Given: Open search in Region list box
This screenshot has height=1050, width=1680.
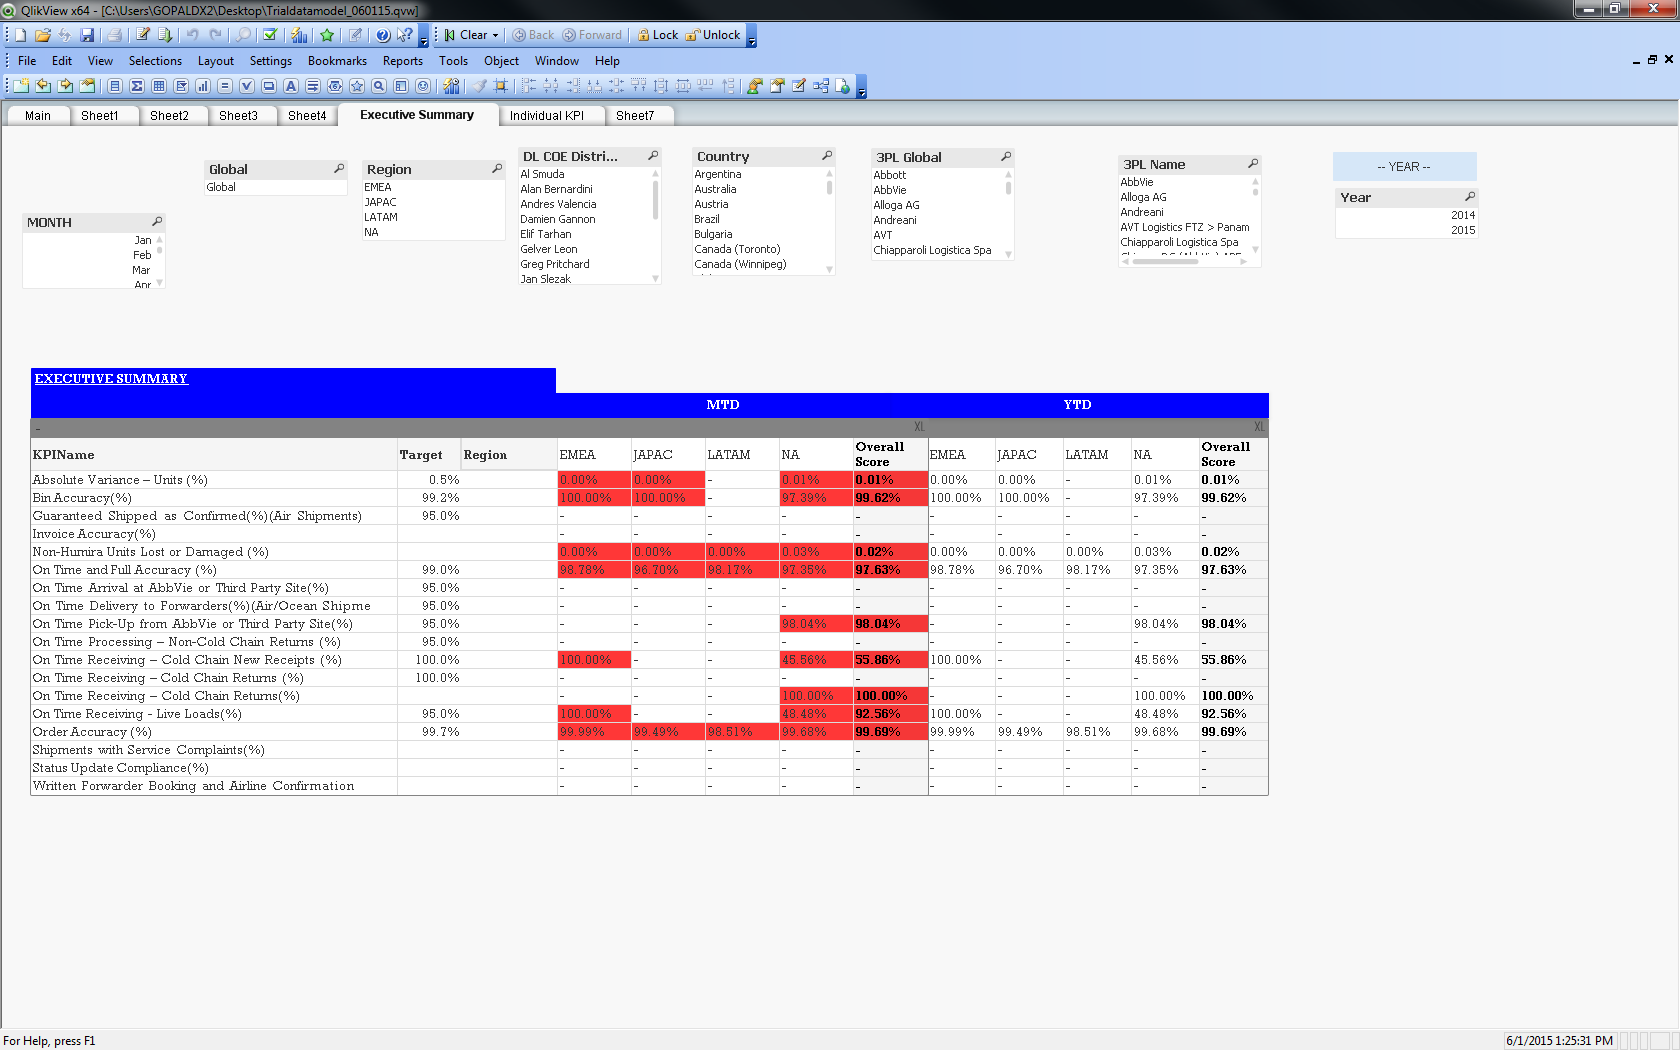Looking at the screenshot, I should point(497,169).
